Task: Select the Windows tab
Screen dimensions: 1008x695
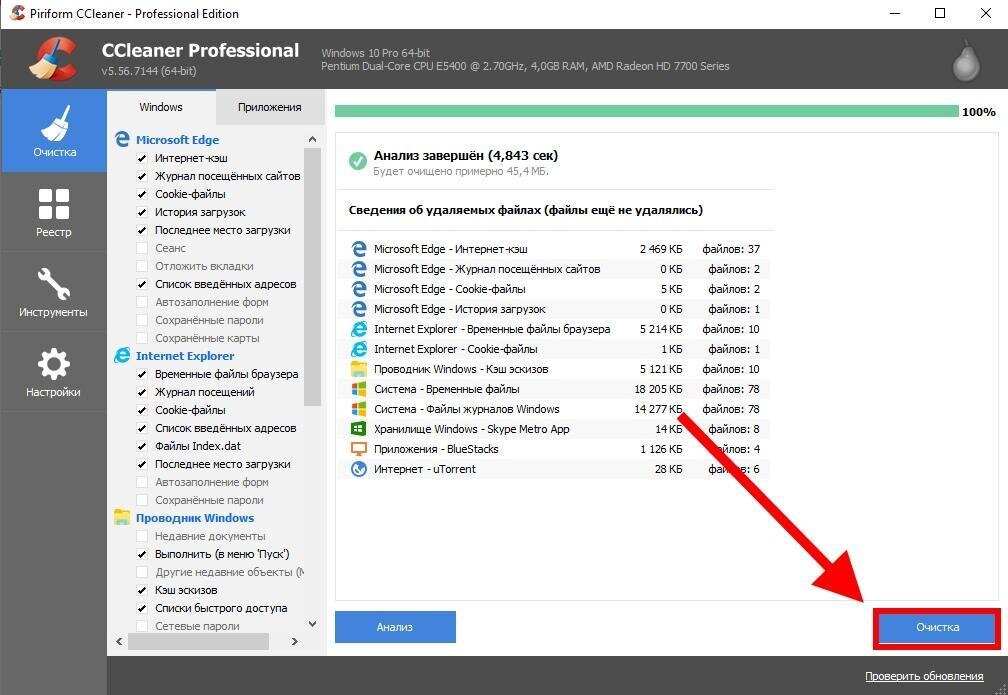Action: click(160, 106)
